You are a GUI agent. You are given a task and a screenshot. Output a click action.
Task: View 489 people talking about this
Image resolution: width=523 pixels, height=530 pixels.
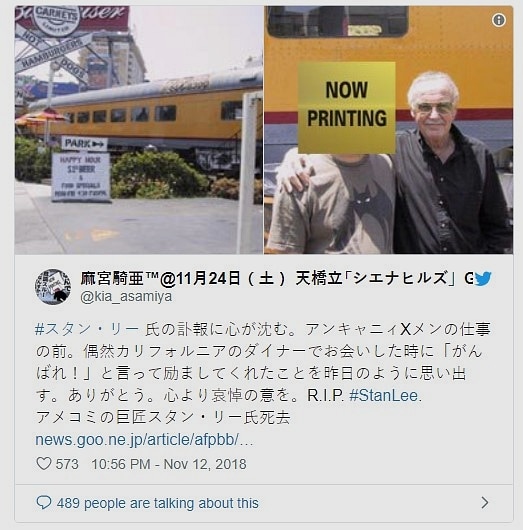(158, 503)
